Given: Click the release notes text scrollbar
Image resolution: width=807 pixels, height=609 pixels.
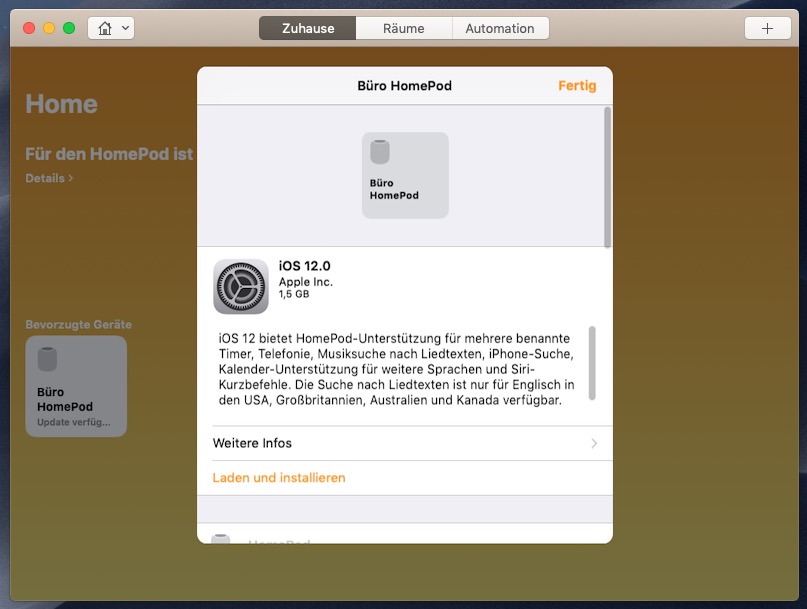Looking at the screenshot, I should (592, 361).
